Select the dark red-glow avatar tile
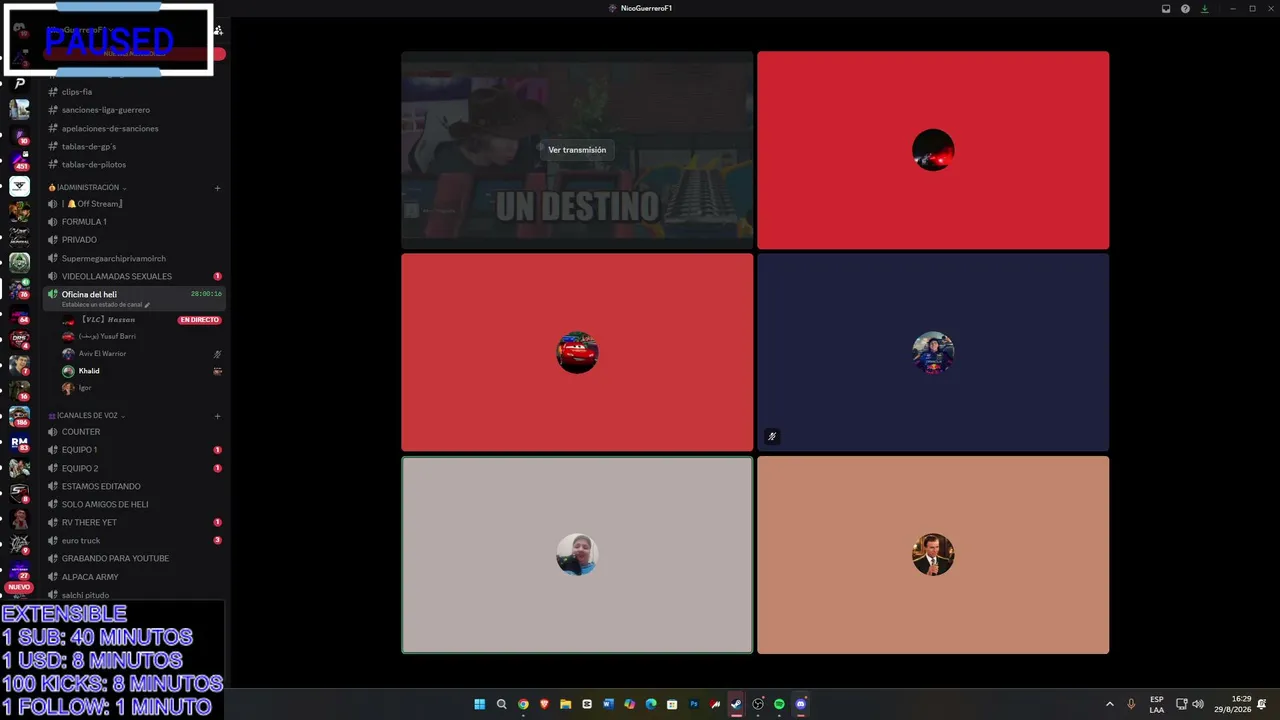Screen dimensions: 1280x720 [x=933, y=150]
